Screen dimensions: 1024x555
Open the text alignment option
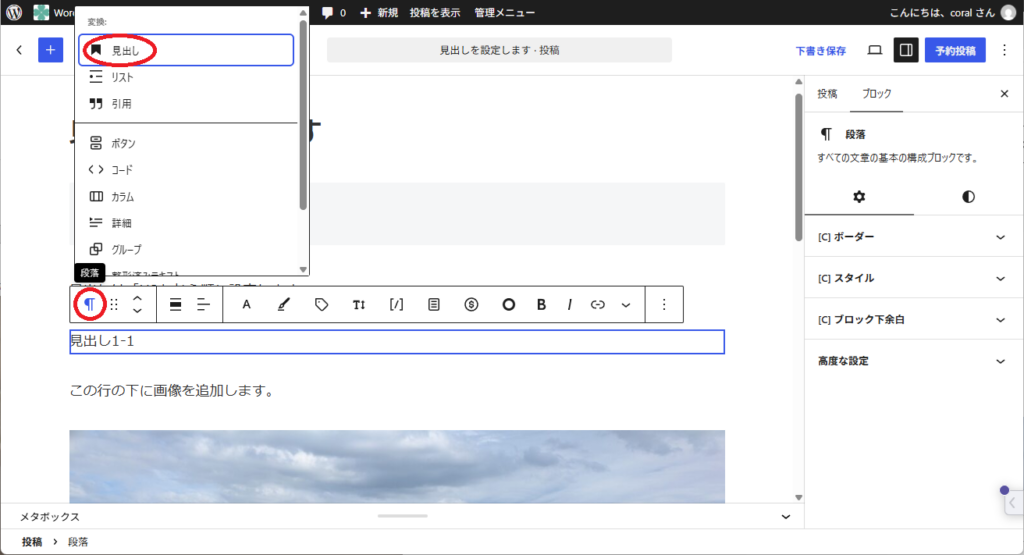click(203, 304)
